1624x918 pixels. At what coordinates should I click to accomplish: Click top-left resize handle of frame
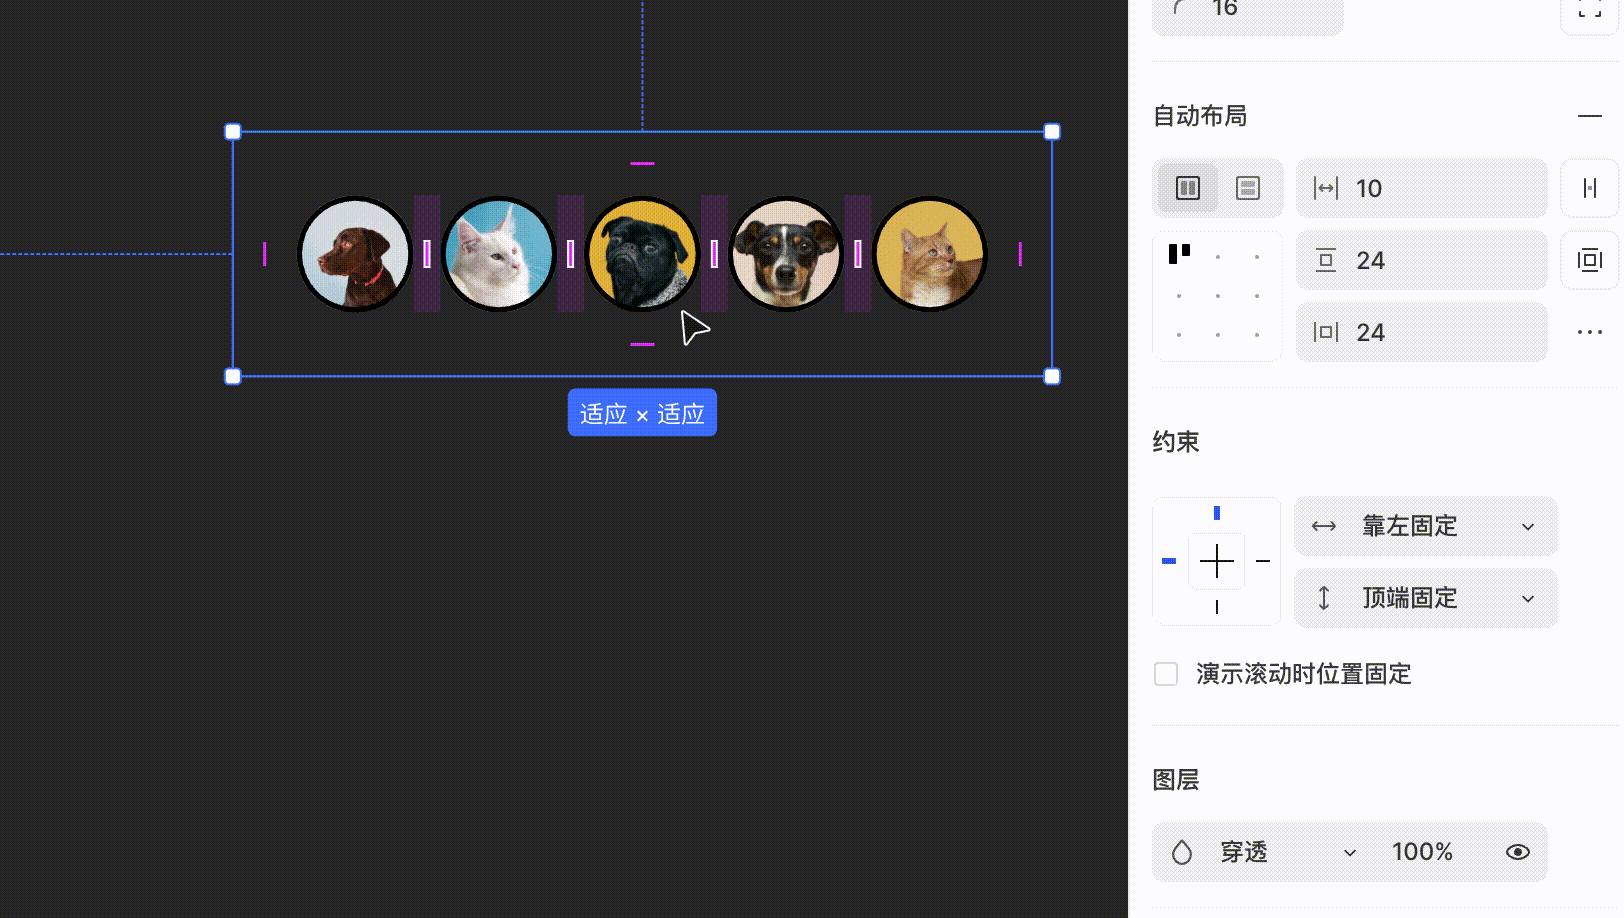233,132
